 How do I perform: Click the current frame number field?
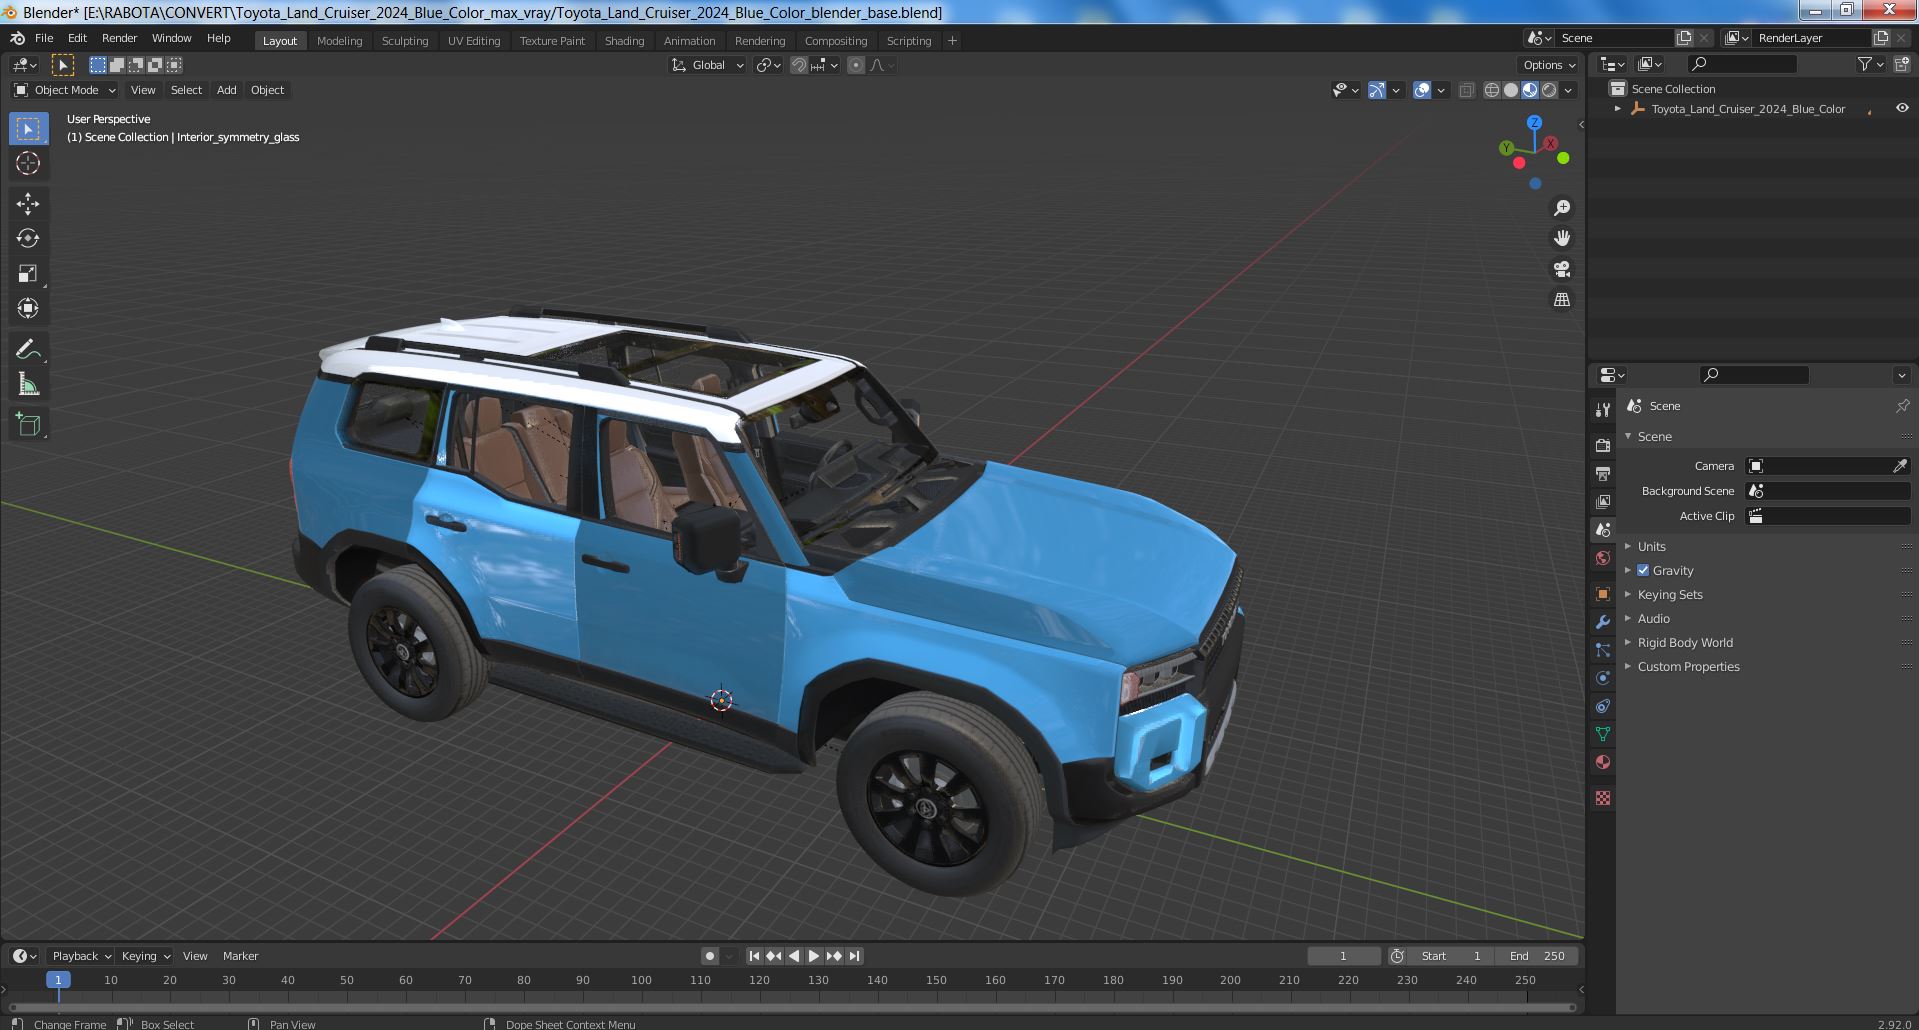1343,956
